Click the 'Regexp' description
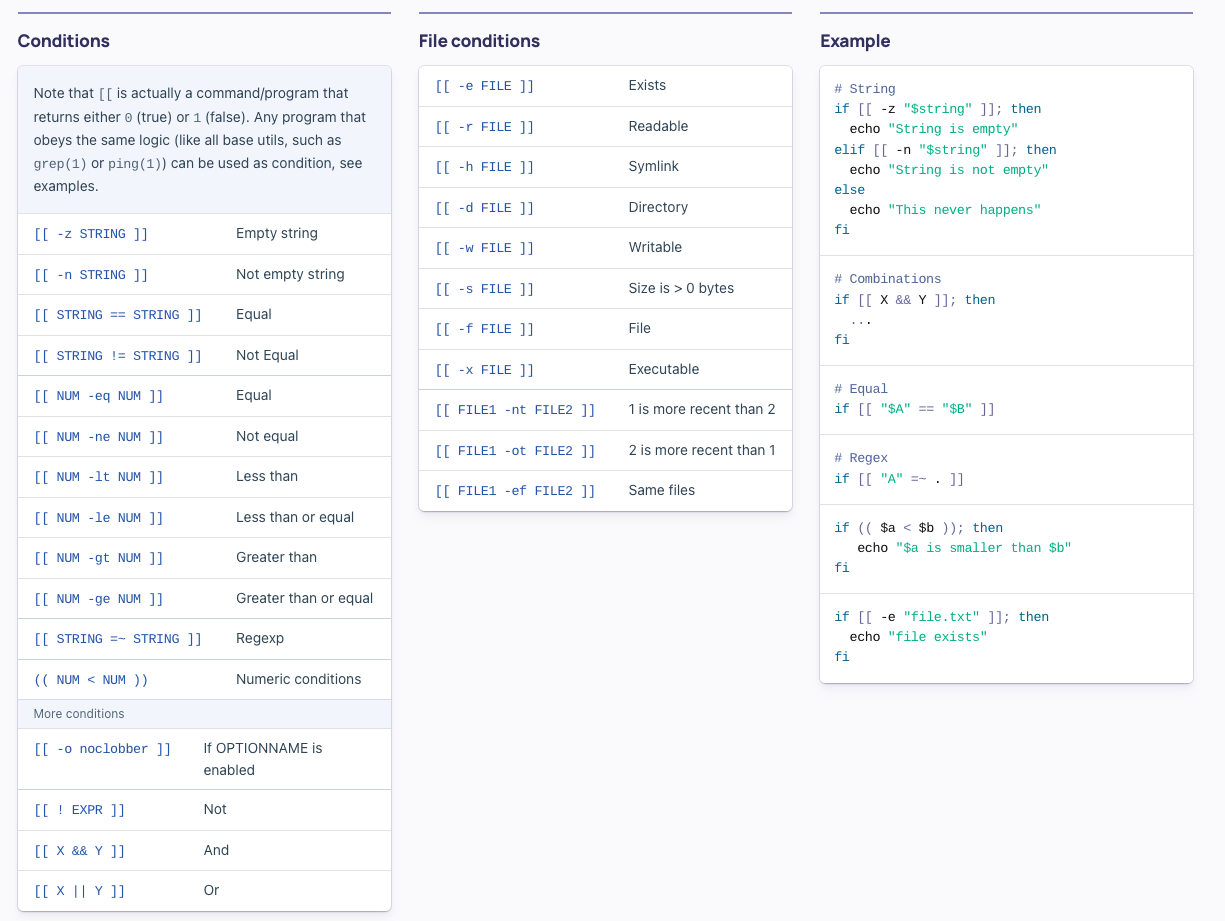1225x921 pixels. pyautogui.click(x=261, y=638)
